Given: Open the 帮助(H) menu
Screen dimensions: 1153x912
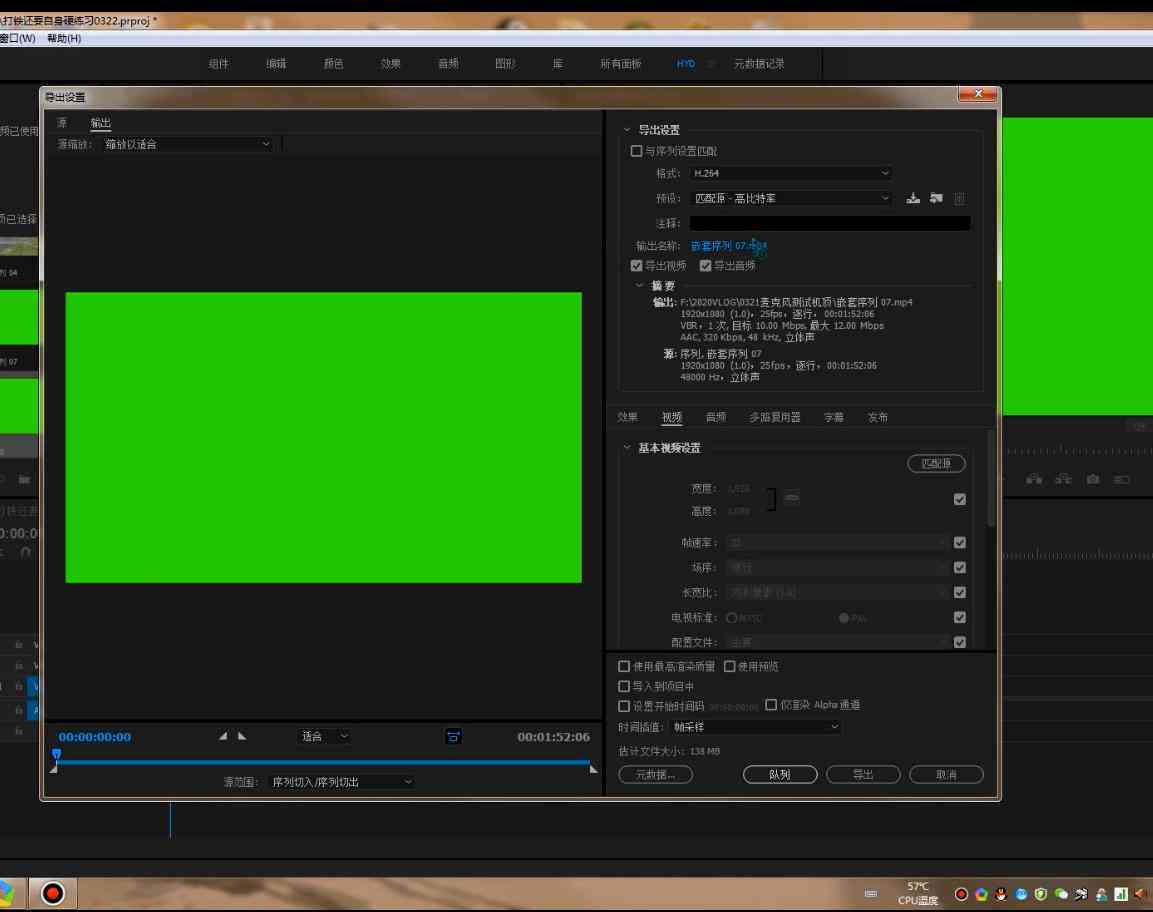Looking at the screenshot, I should pyautogui.click(x=64, y=38).
